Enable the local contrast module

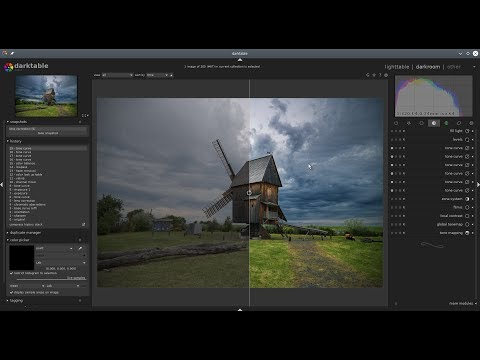click(467, 216)
